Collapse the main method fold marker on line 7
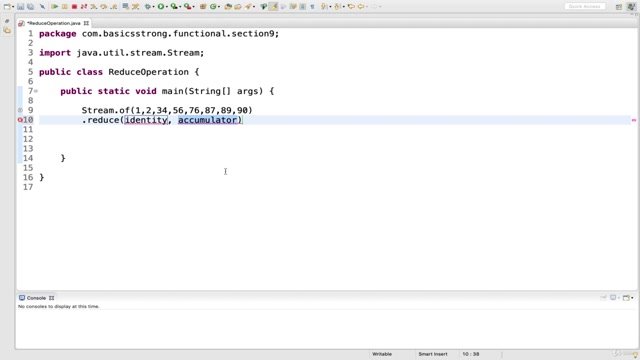This screenshot has height=360, width=640. [36, 91]
